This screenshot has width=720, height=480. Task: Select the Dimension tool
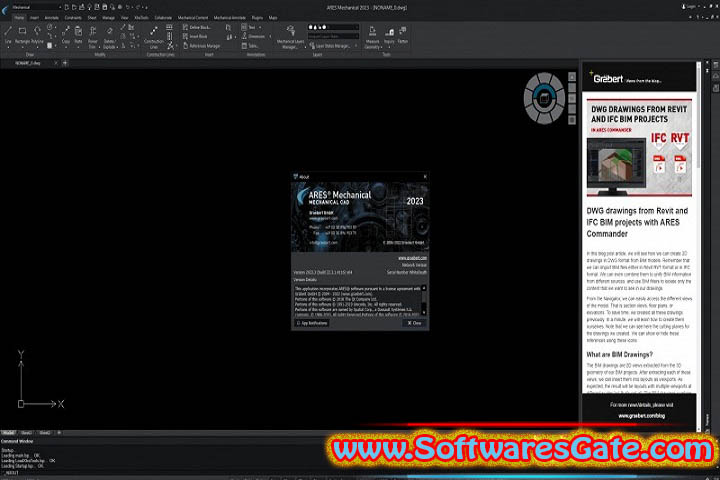click(x=253, y=36)
